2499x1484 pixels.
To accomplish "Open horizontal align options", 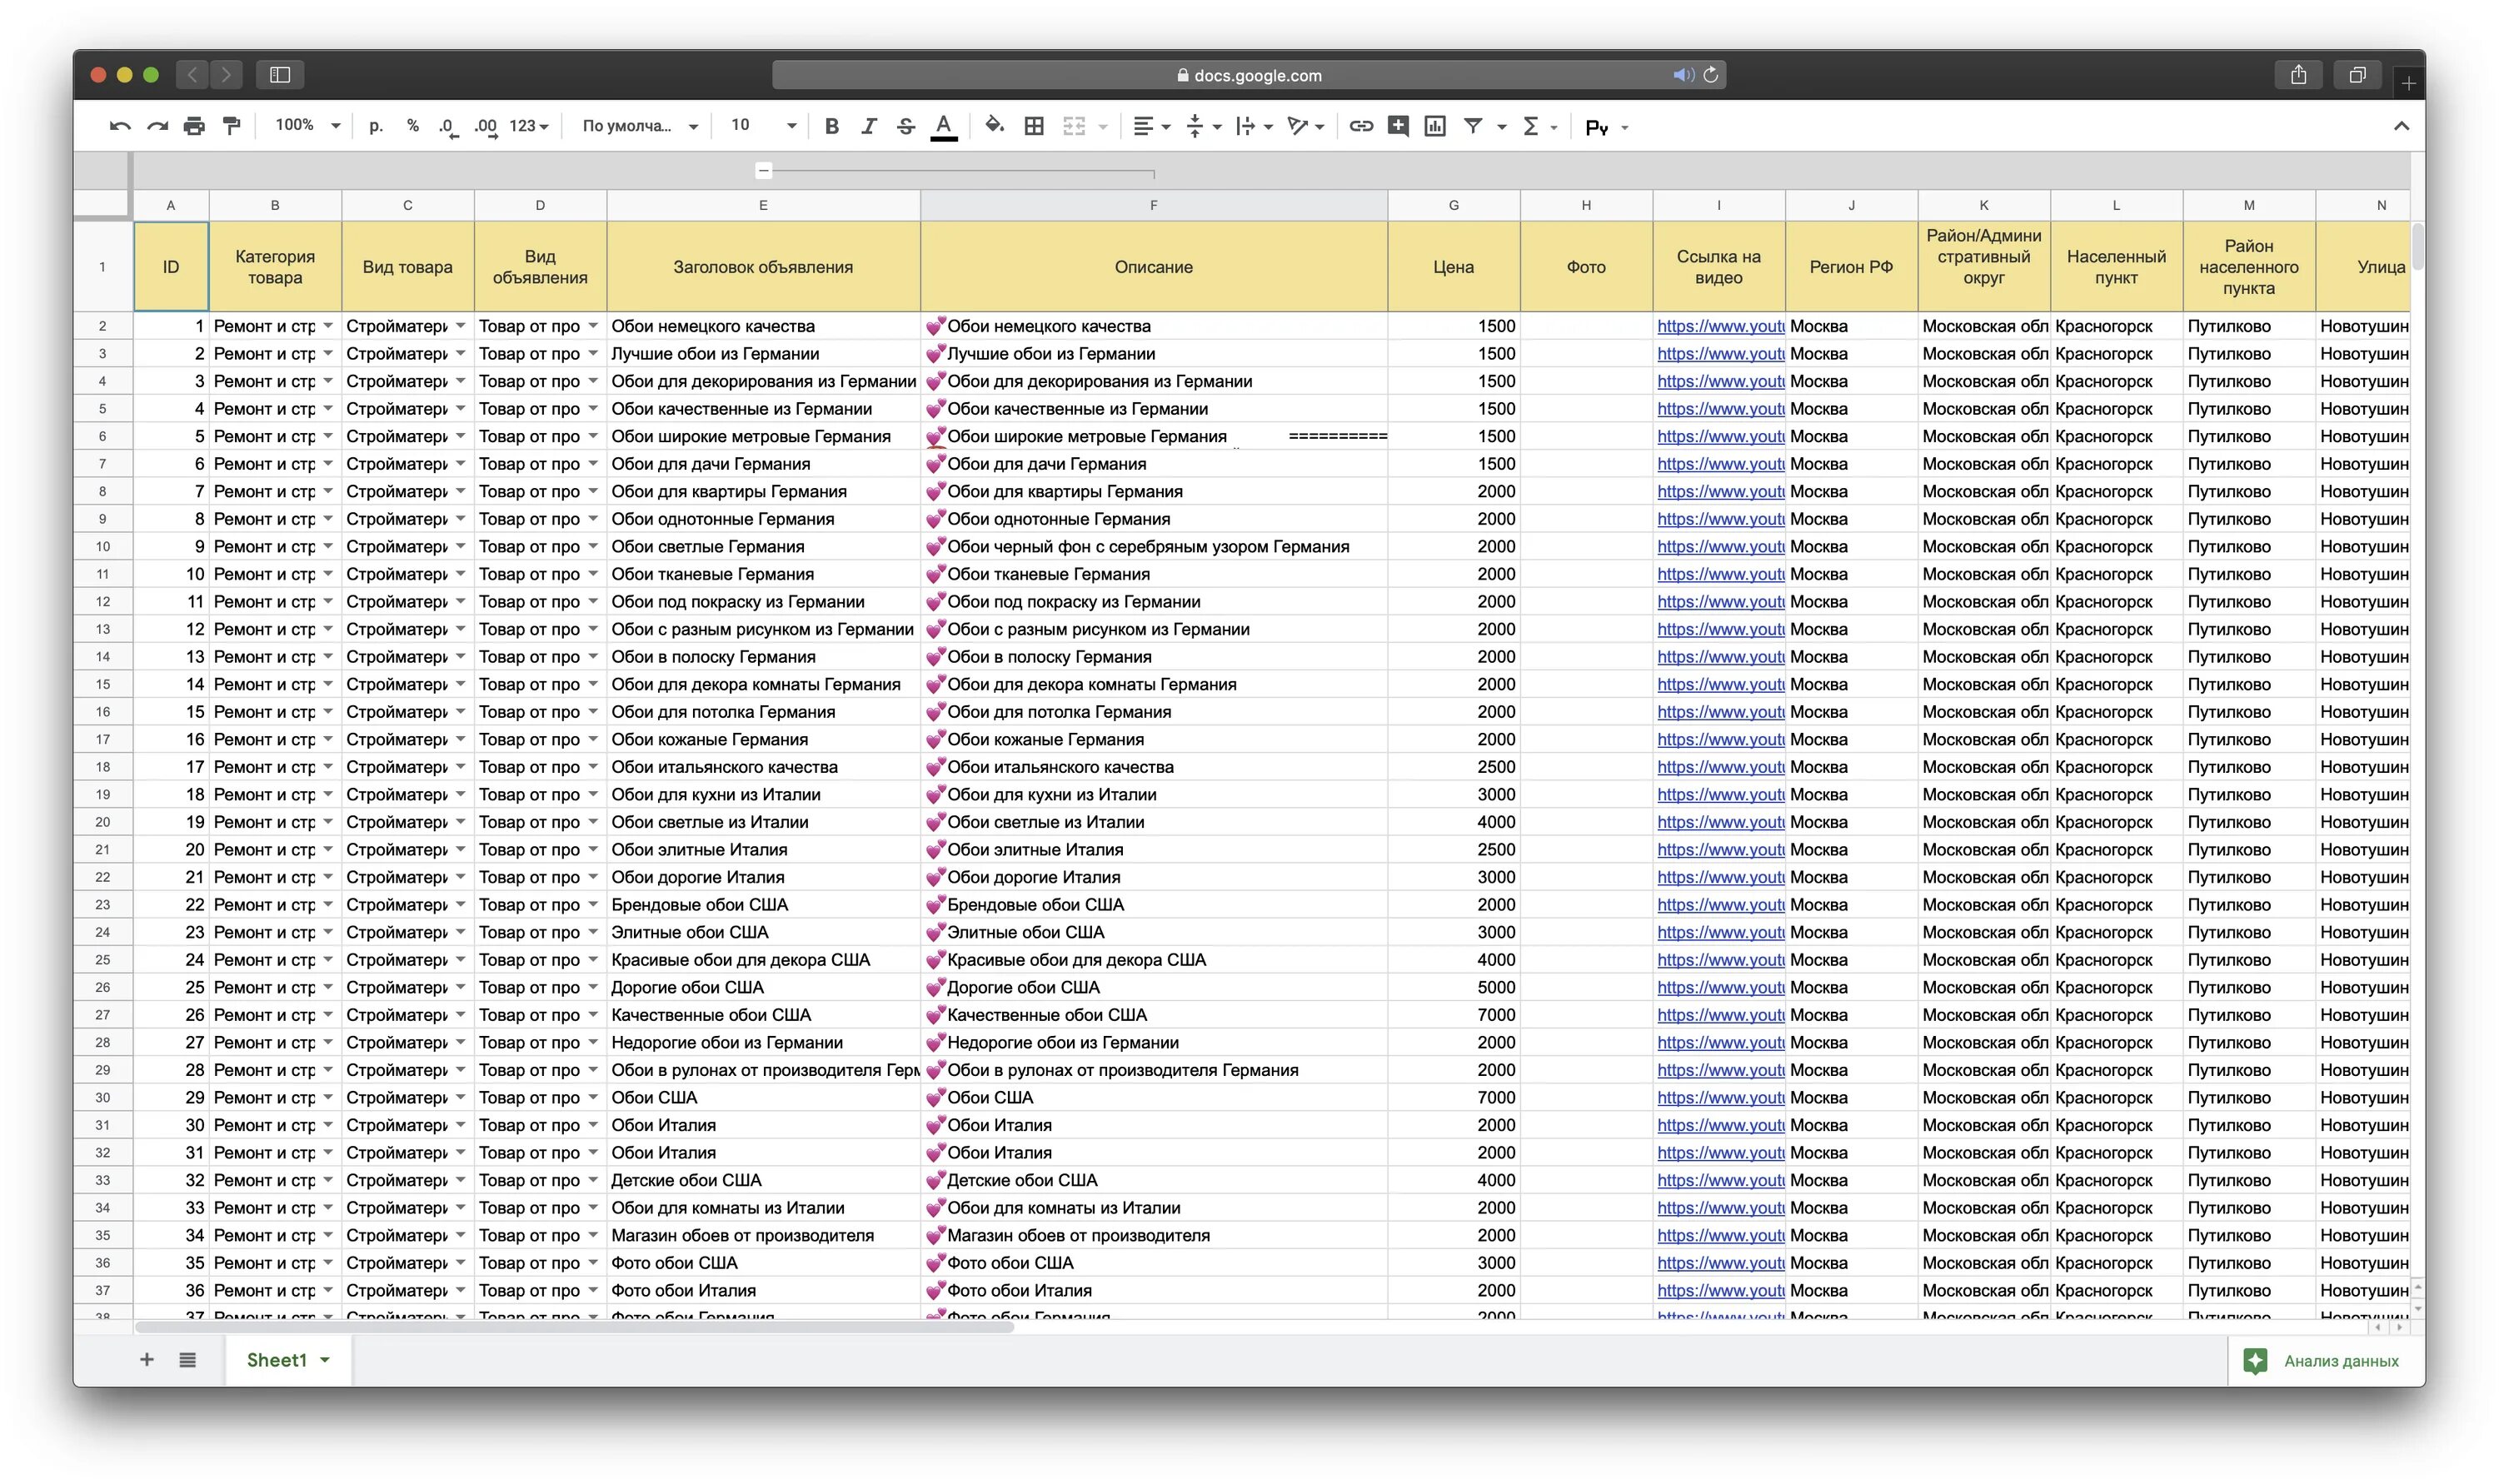I will pos(1151,126).
